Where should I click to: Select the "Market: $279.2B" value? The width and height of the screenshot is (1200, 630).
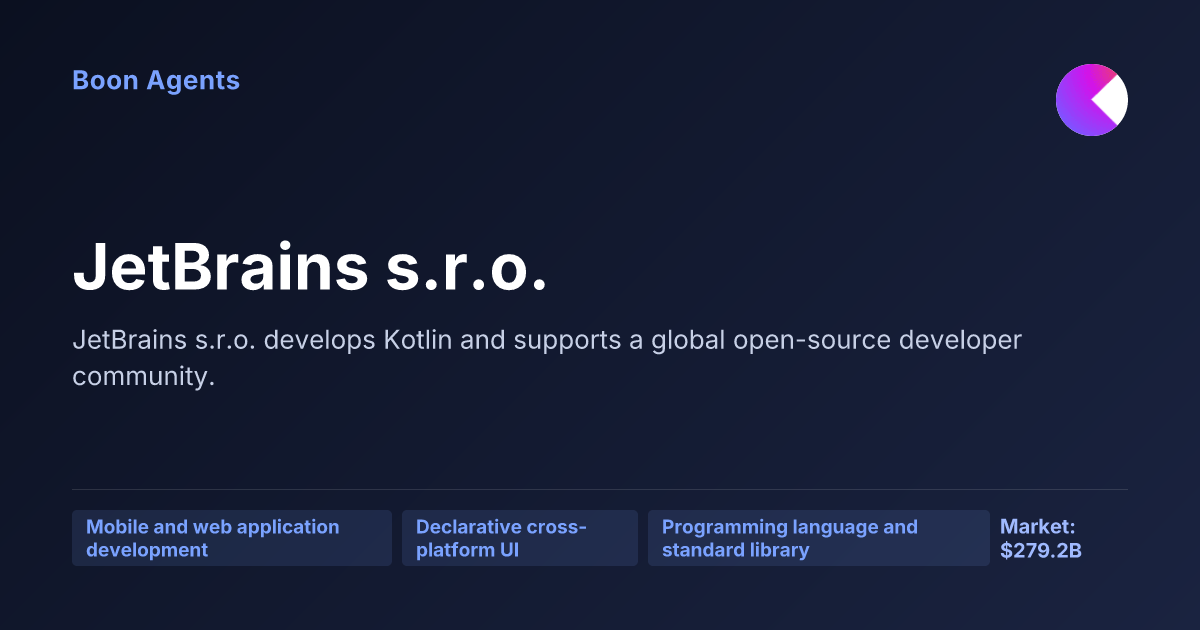click(x=1041, y=538)
